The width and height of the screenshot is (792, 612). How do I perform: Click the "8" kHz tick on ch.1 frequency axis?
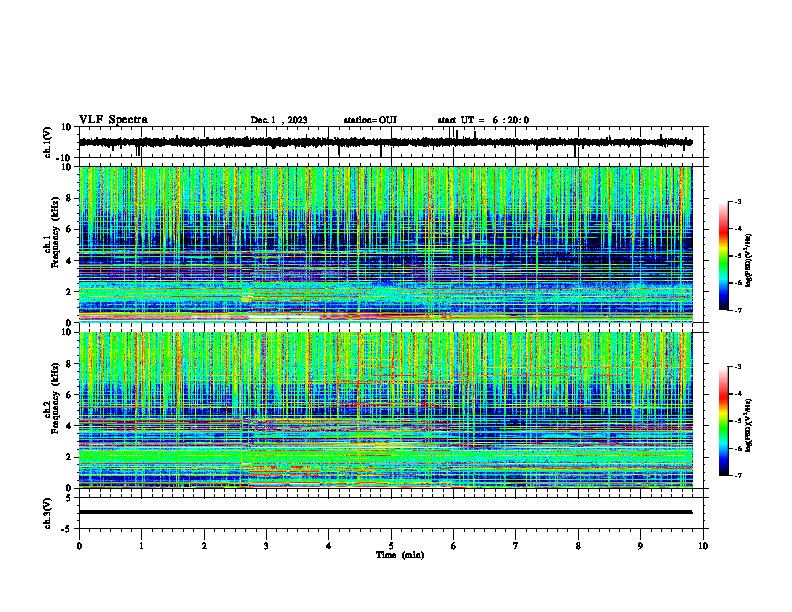pyautogui.click(x=69, y=198)
